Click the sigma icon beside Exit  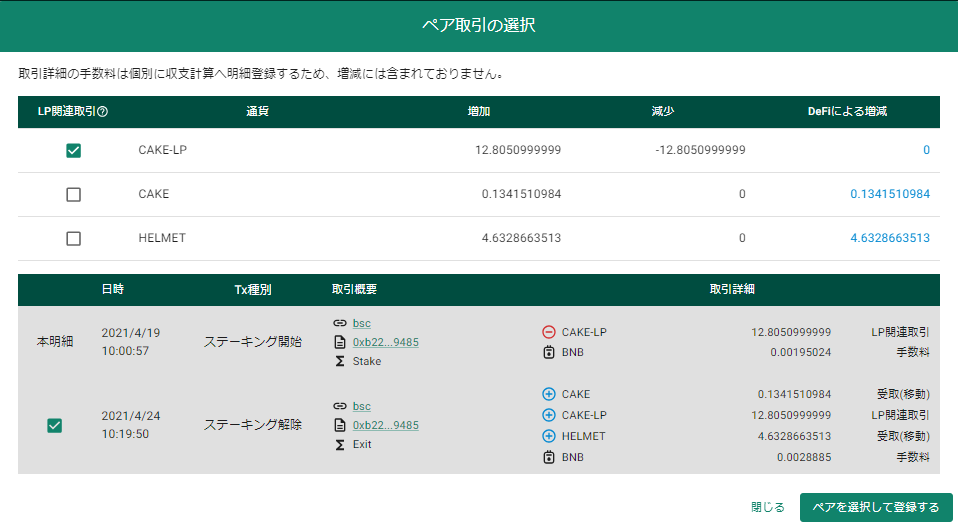pyautogui.click(x=340, y=444)
